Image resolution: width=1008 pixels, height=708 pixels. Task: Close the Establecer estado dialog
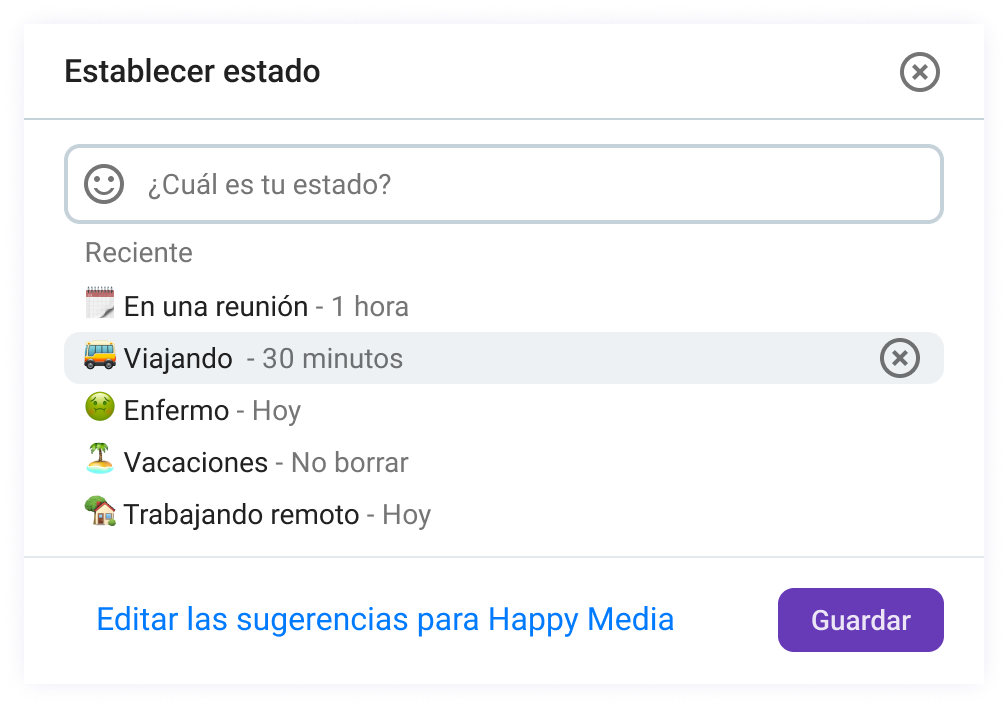coord(919,72)
